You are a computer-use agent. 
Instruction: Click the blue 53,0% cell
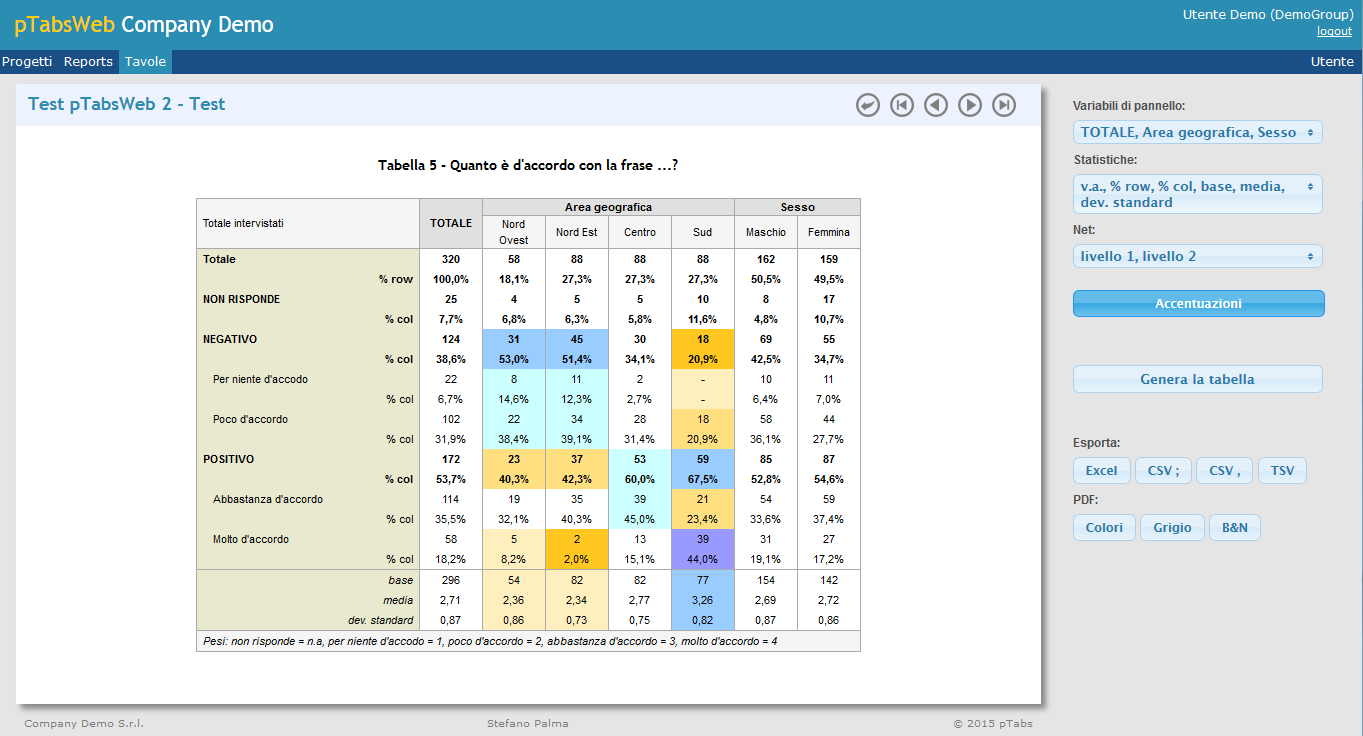point(514,359)
